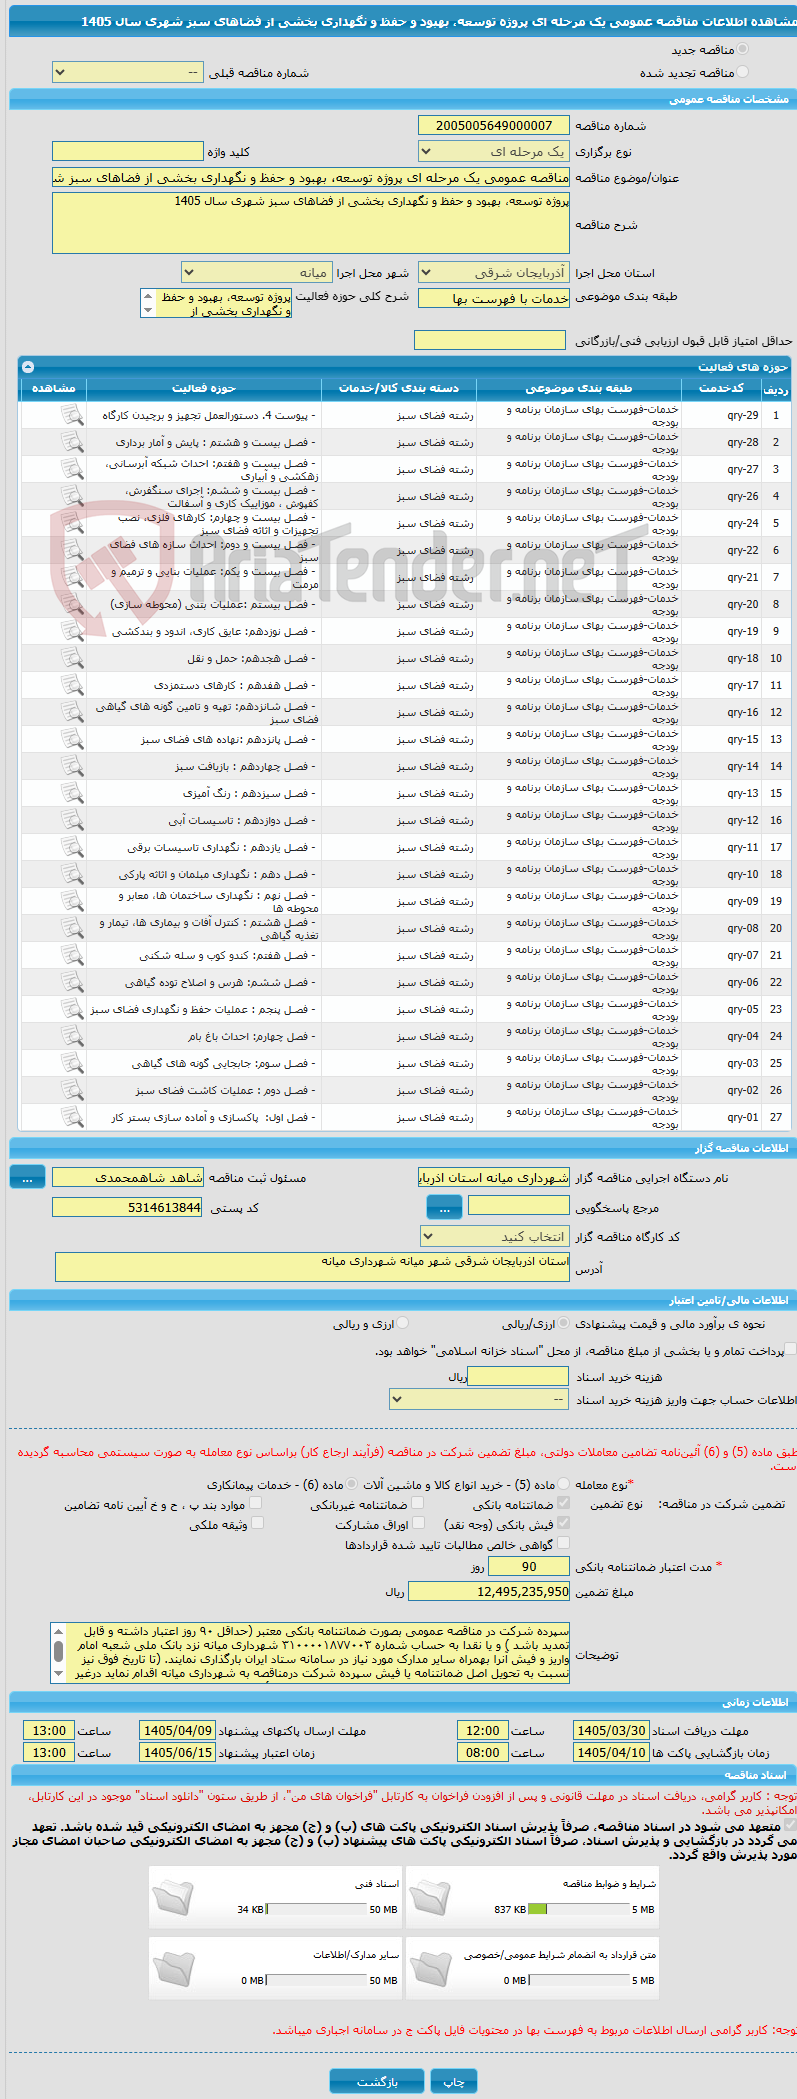
Task: Open view icon for row qry-20
Action: [72, 604]
